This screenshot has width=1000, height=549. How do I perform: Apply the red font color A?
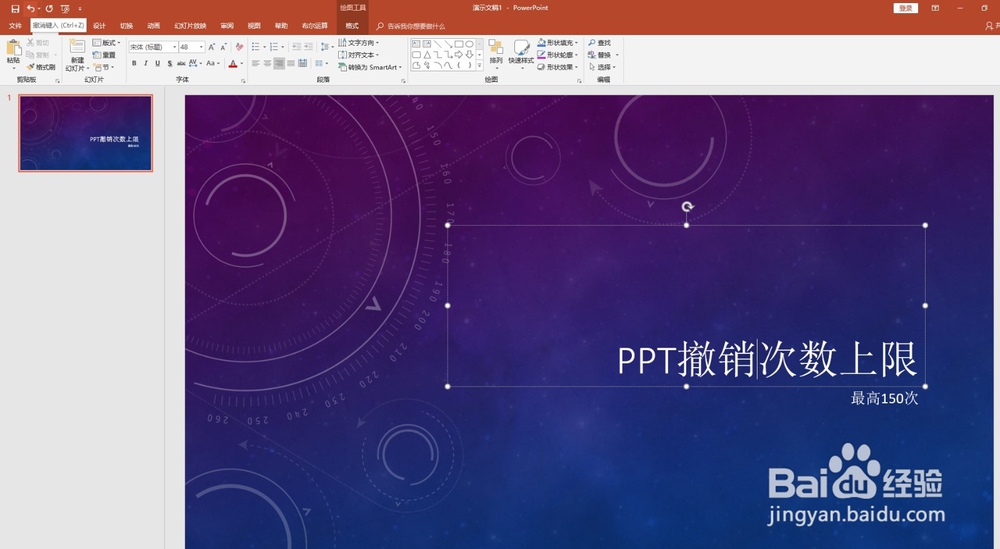(233, 63)
